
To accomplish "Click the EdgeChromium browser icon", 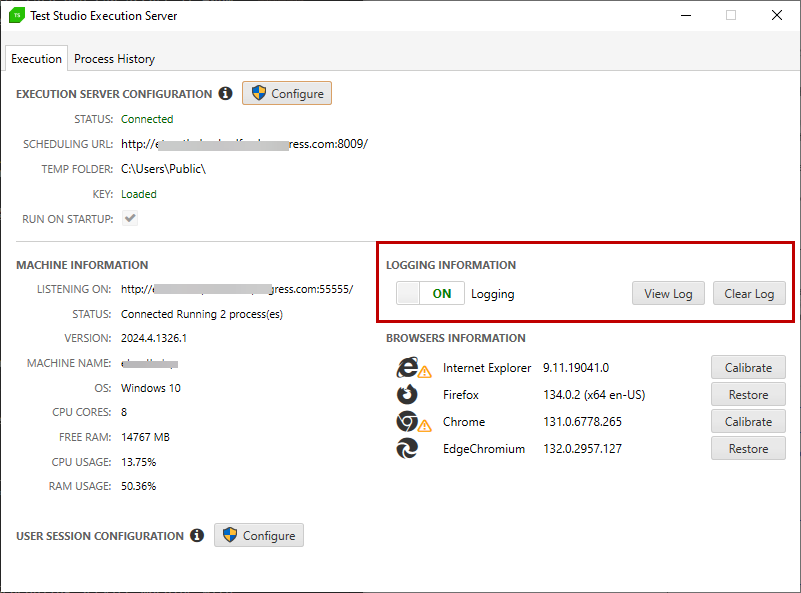I will (407, 448).
